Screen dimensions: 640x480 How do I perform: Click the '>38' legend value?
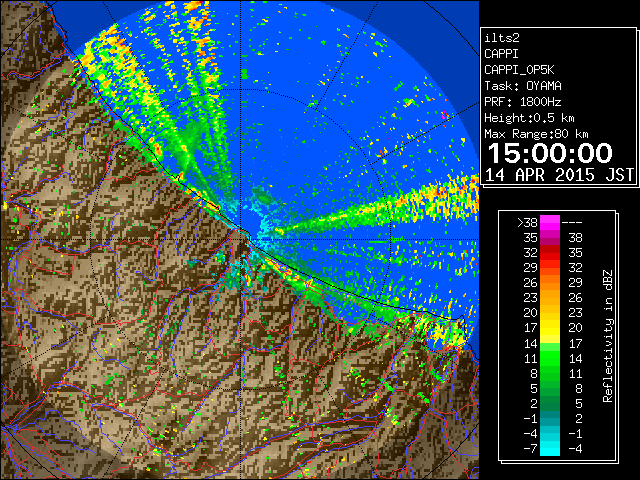(527, 223)
